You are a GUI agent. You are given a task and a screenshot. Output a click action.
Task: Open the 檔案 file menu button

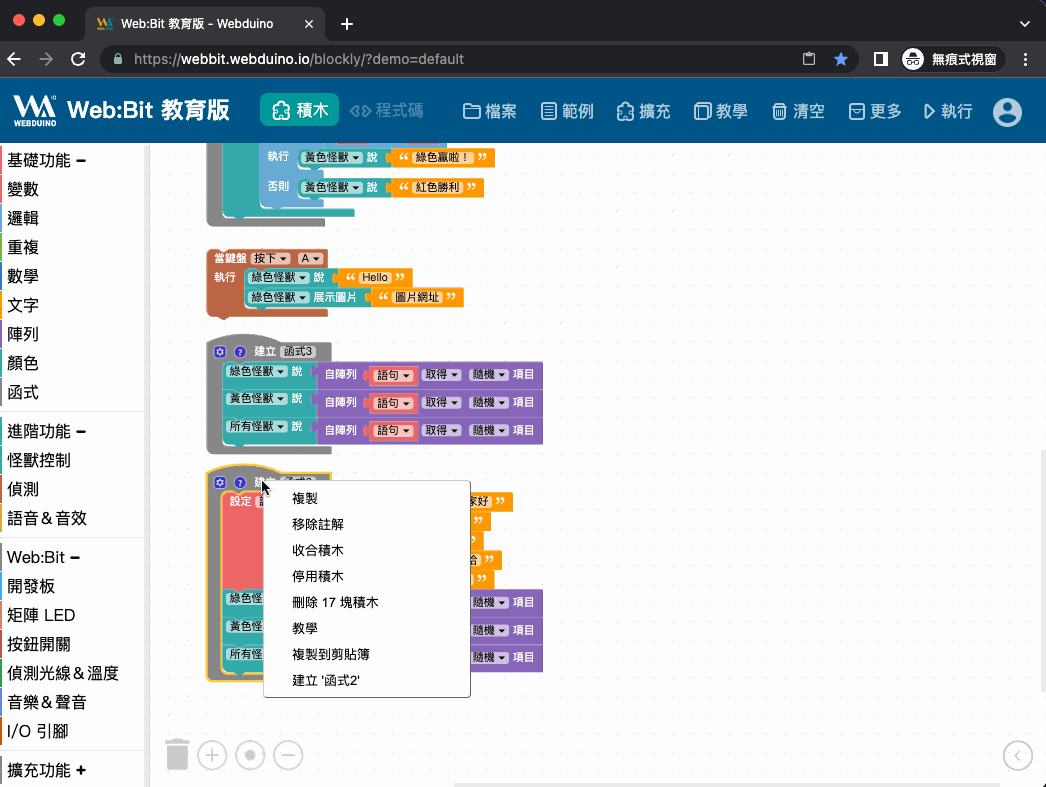[x=490, y=111]
